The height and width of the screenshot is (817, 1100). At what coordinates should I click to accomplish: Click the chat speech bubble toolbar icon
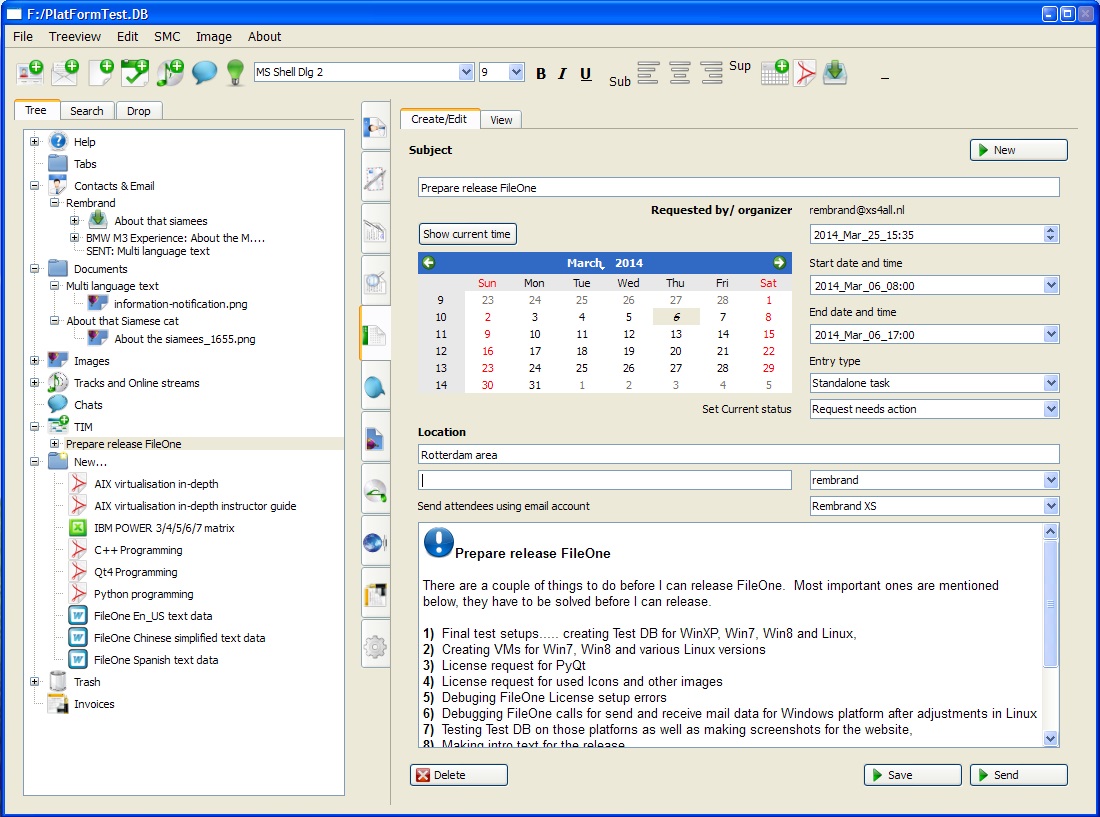204,73
